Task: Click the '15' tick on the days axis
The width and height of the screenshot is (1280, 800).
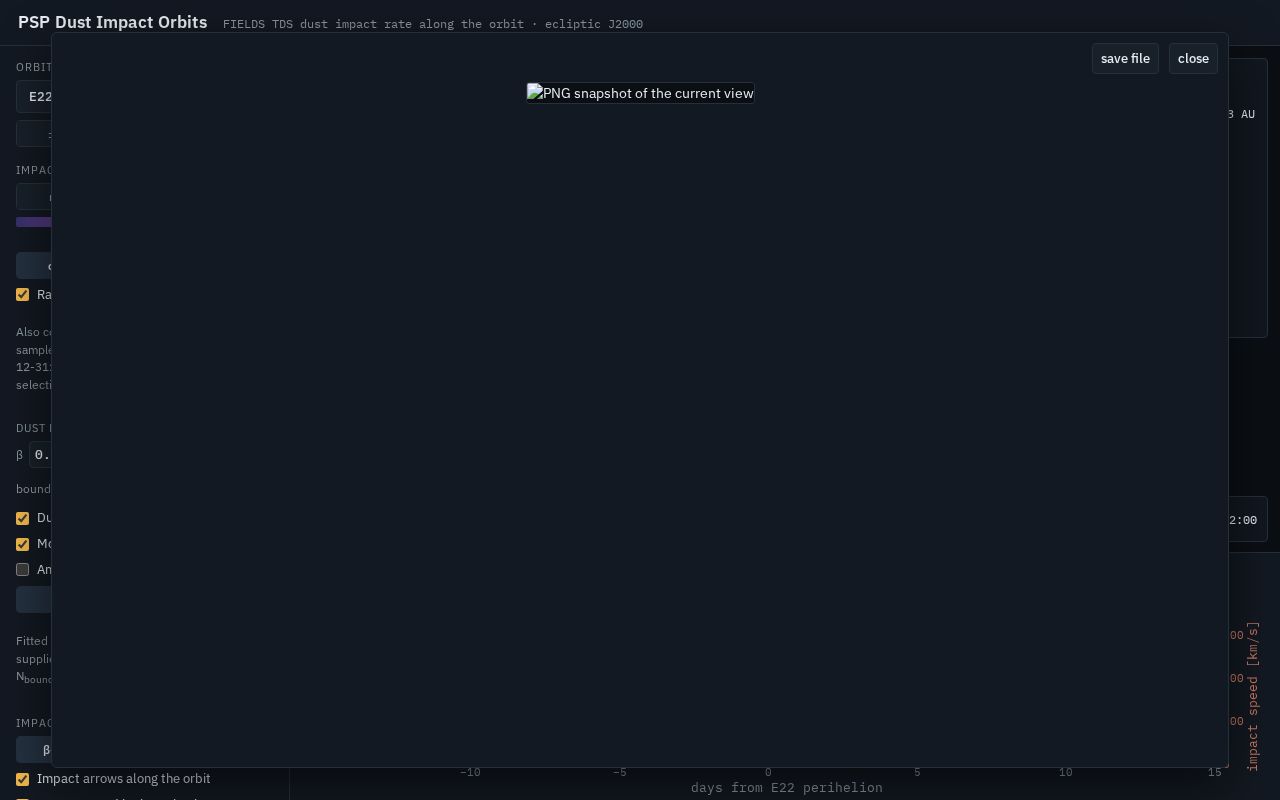Action: coord(1214,772)
